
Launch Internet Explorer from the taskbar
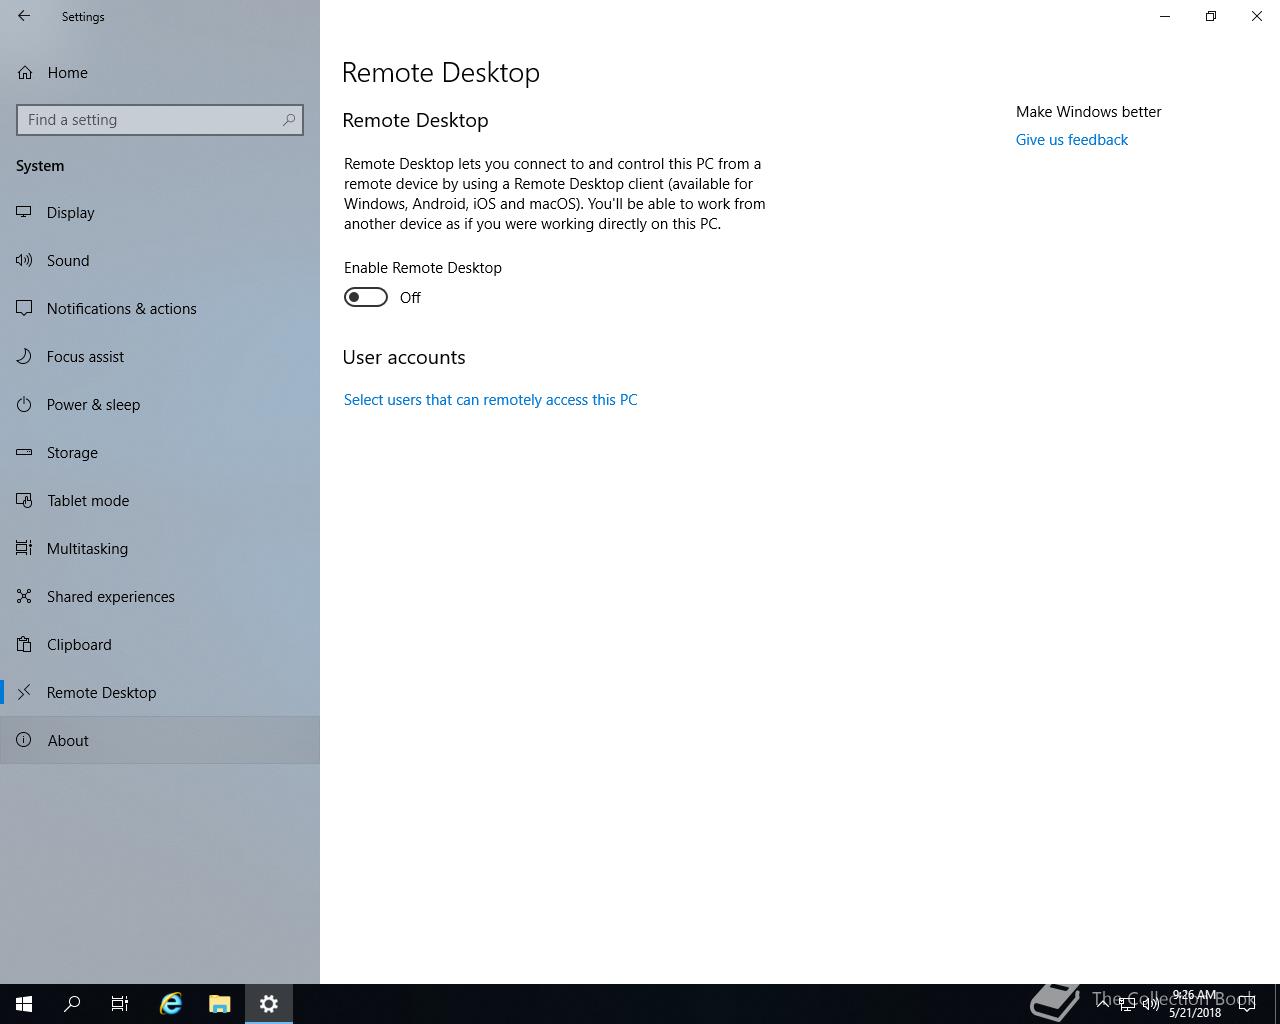point(171,1004)
